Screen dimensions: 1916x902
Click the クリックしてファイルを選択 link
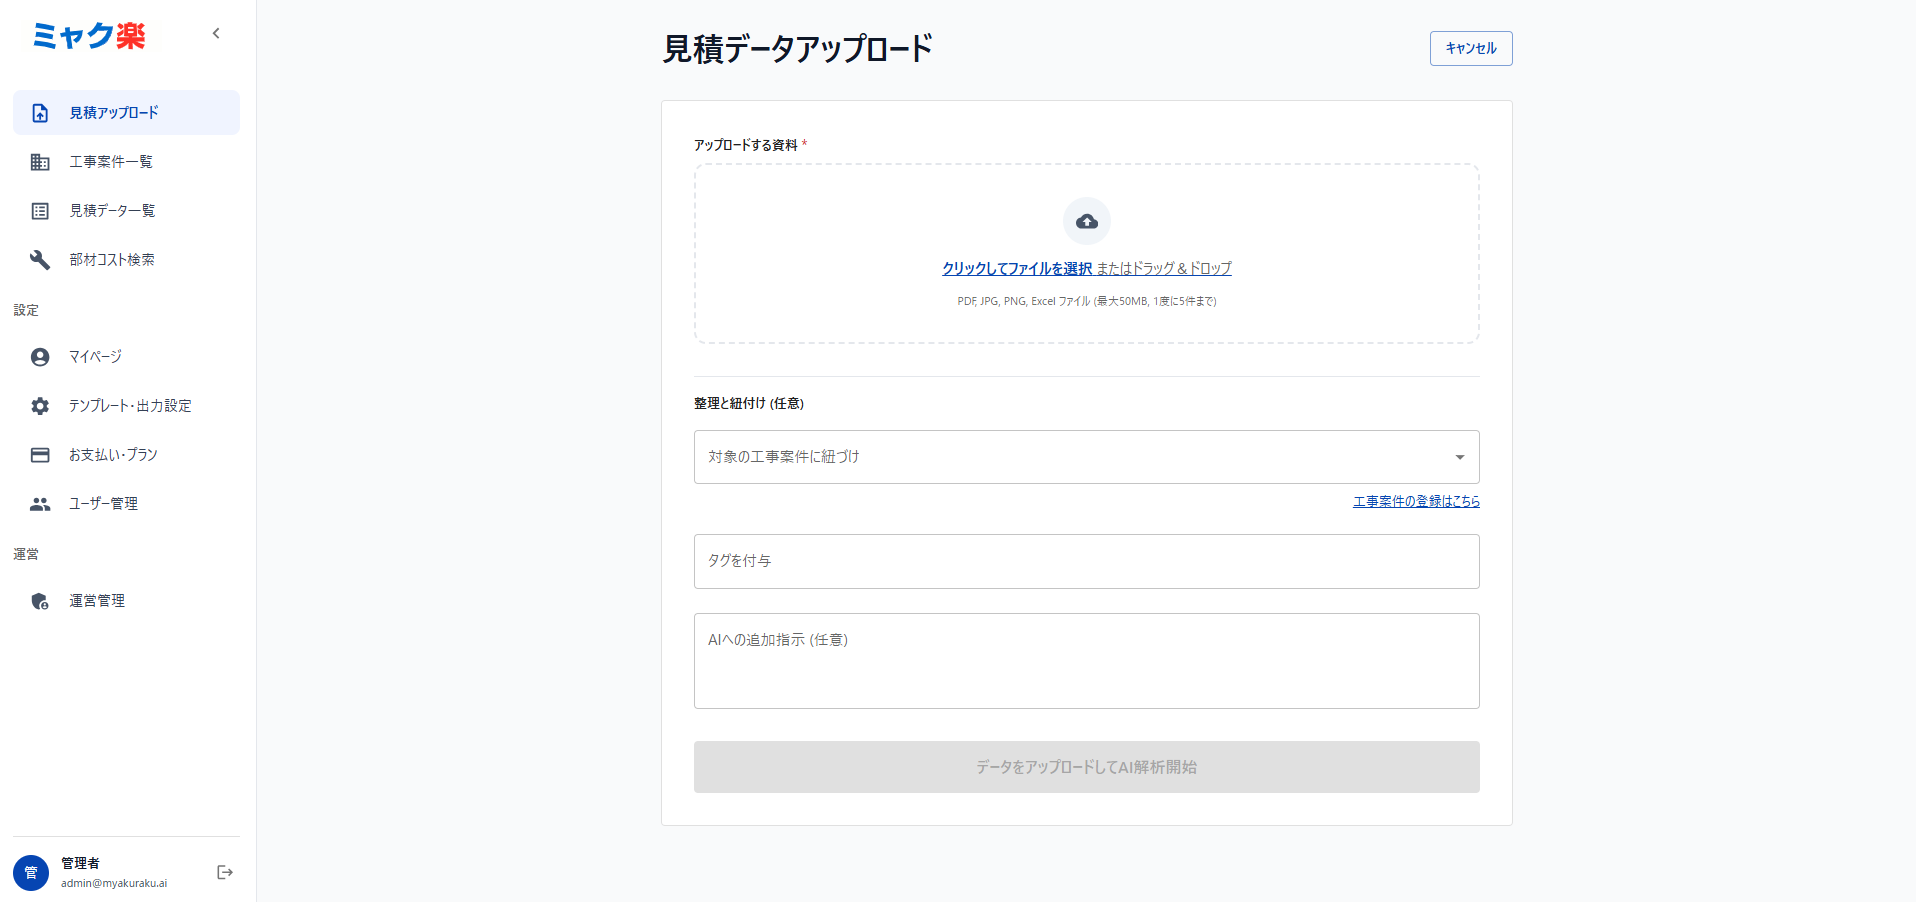click(1016, 268)
